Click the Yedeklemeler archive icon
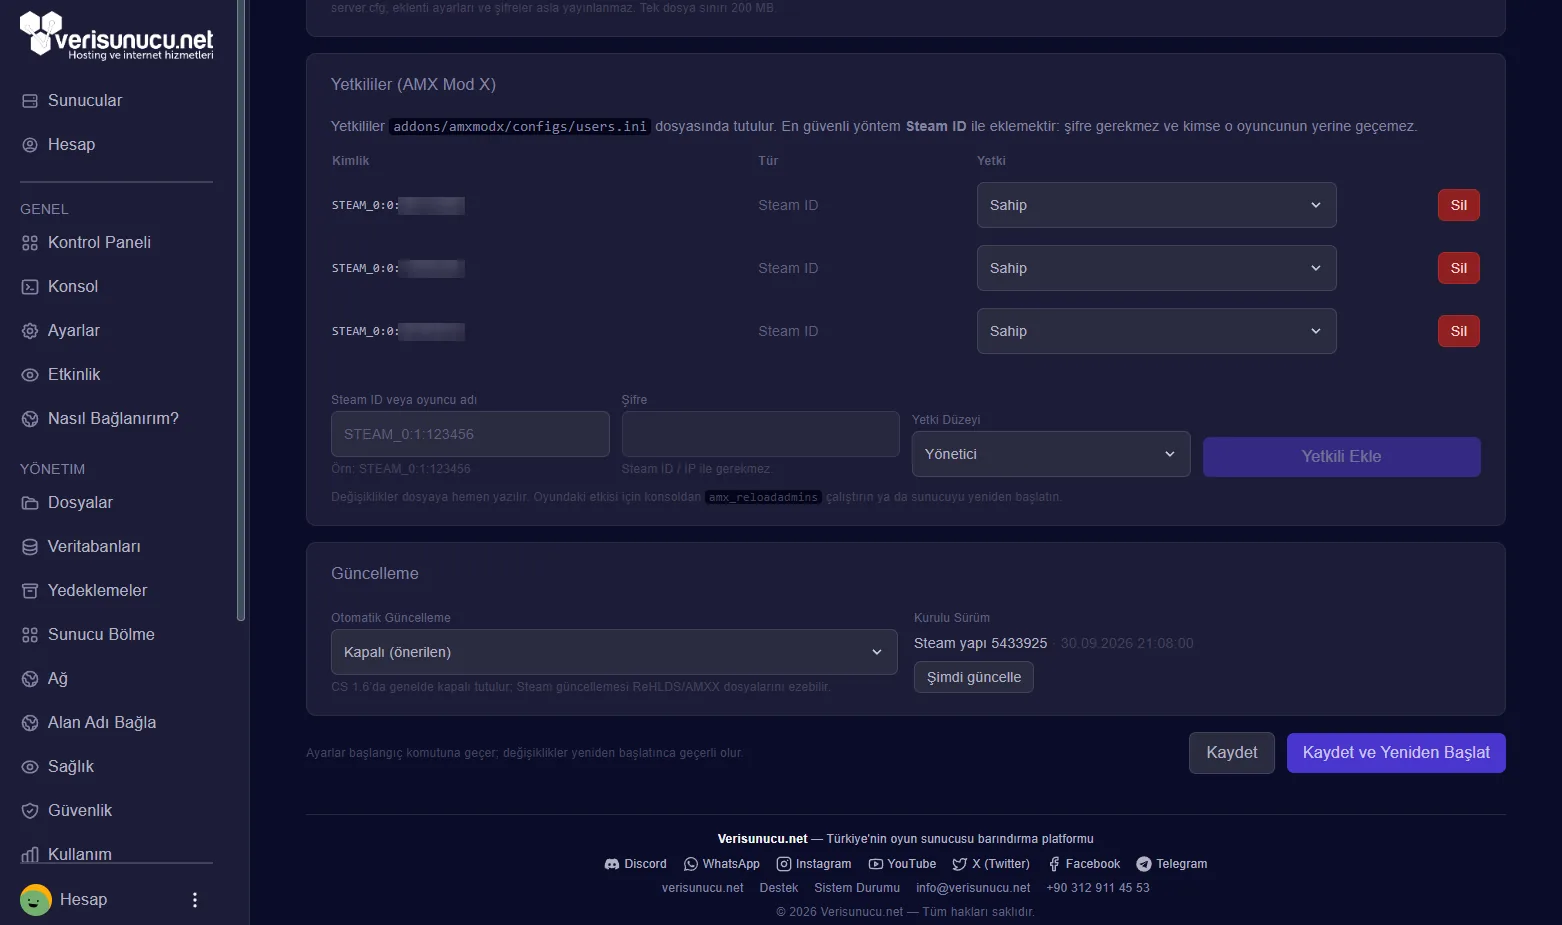1562x925 pixels. click(30, 591)
